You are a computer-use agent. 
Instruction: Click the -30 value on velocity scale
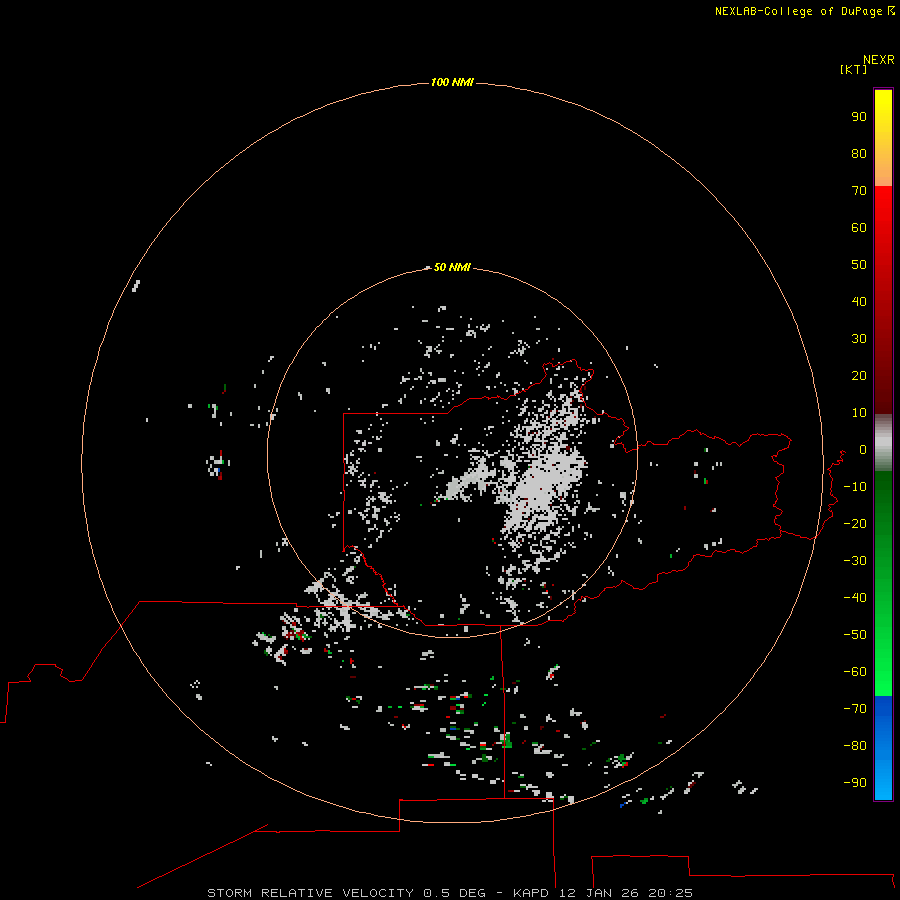[x=855, y=561]
